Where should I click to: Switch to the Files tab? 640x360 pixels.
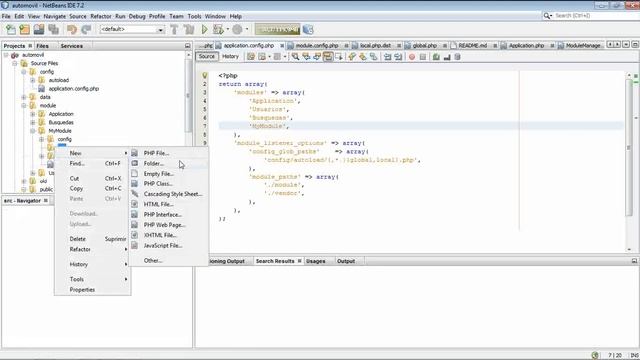pyautogui.click(x=42, y=46)
